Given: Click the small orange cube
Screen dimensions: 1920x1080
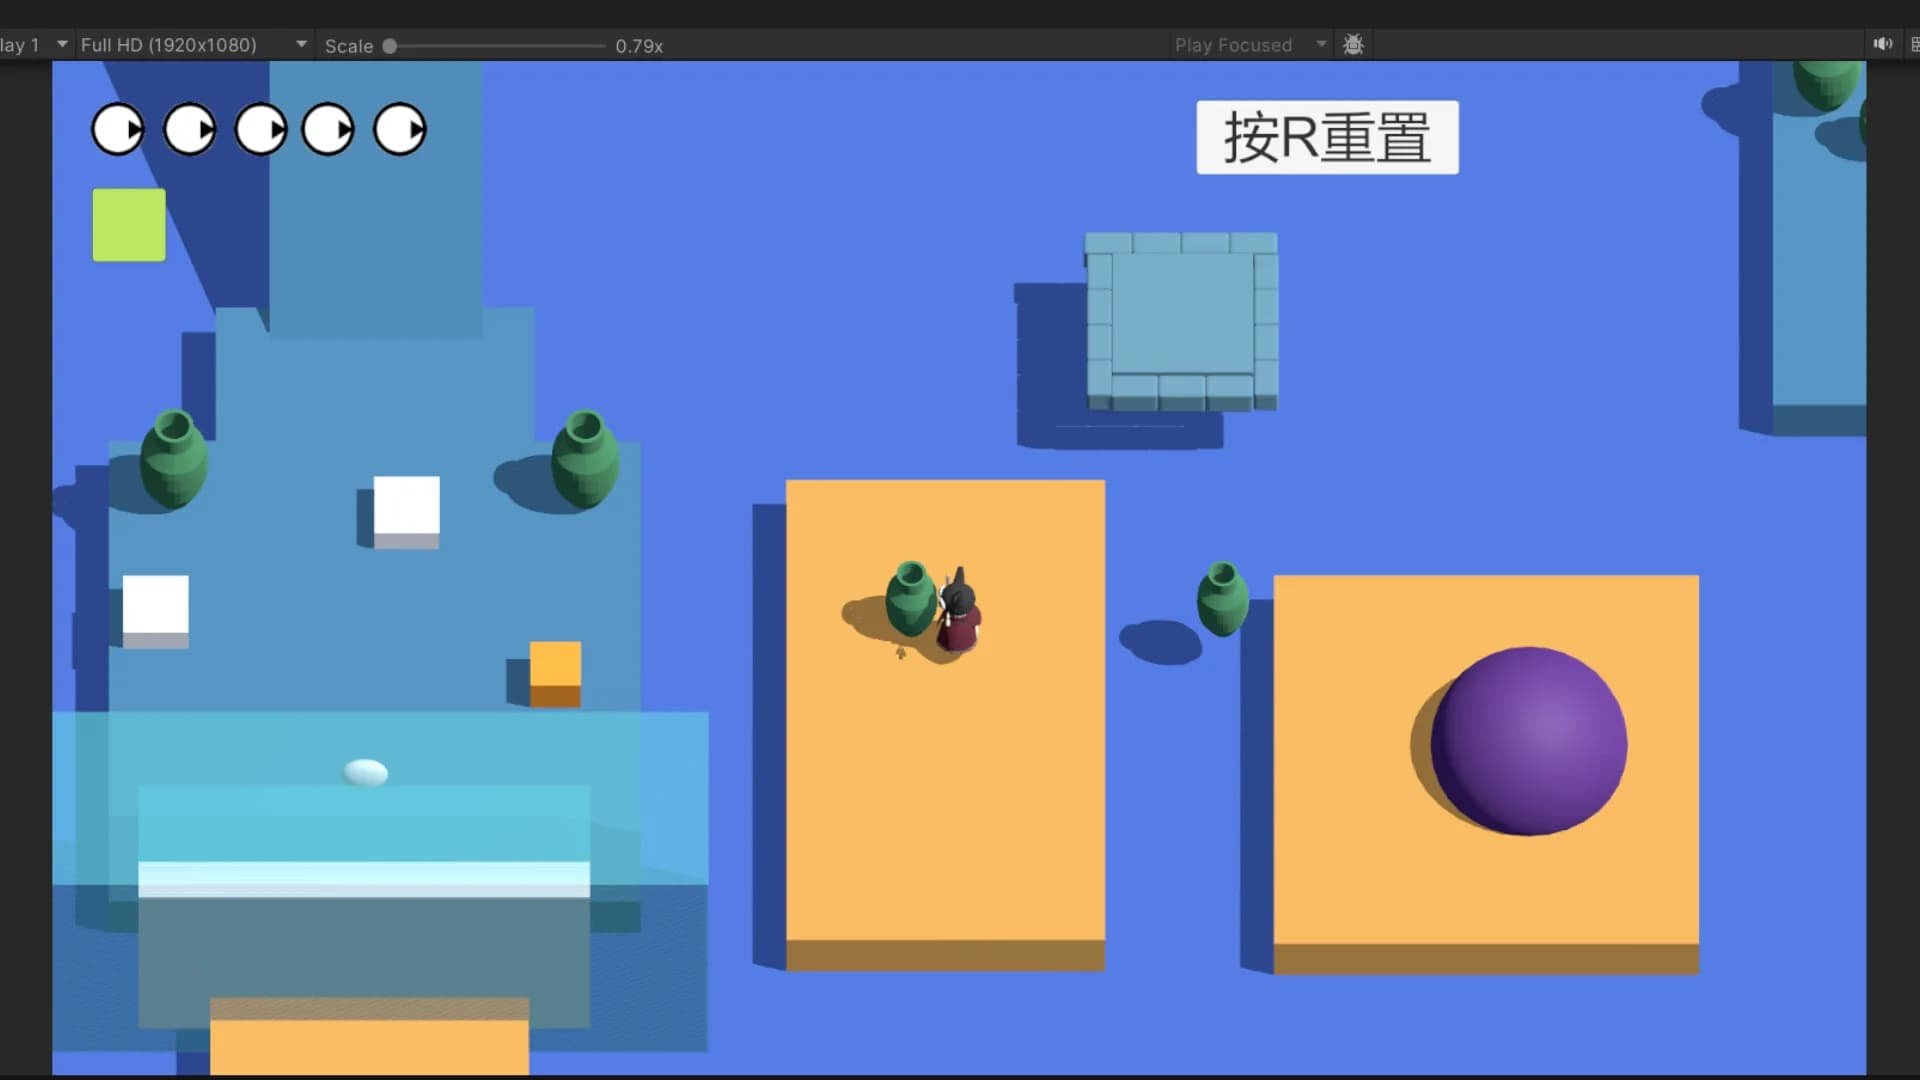Looking at the screenshot, I should [555, 674].
